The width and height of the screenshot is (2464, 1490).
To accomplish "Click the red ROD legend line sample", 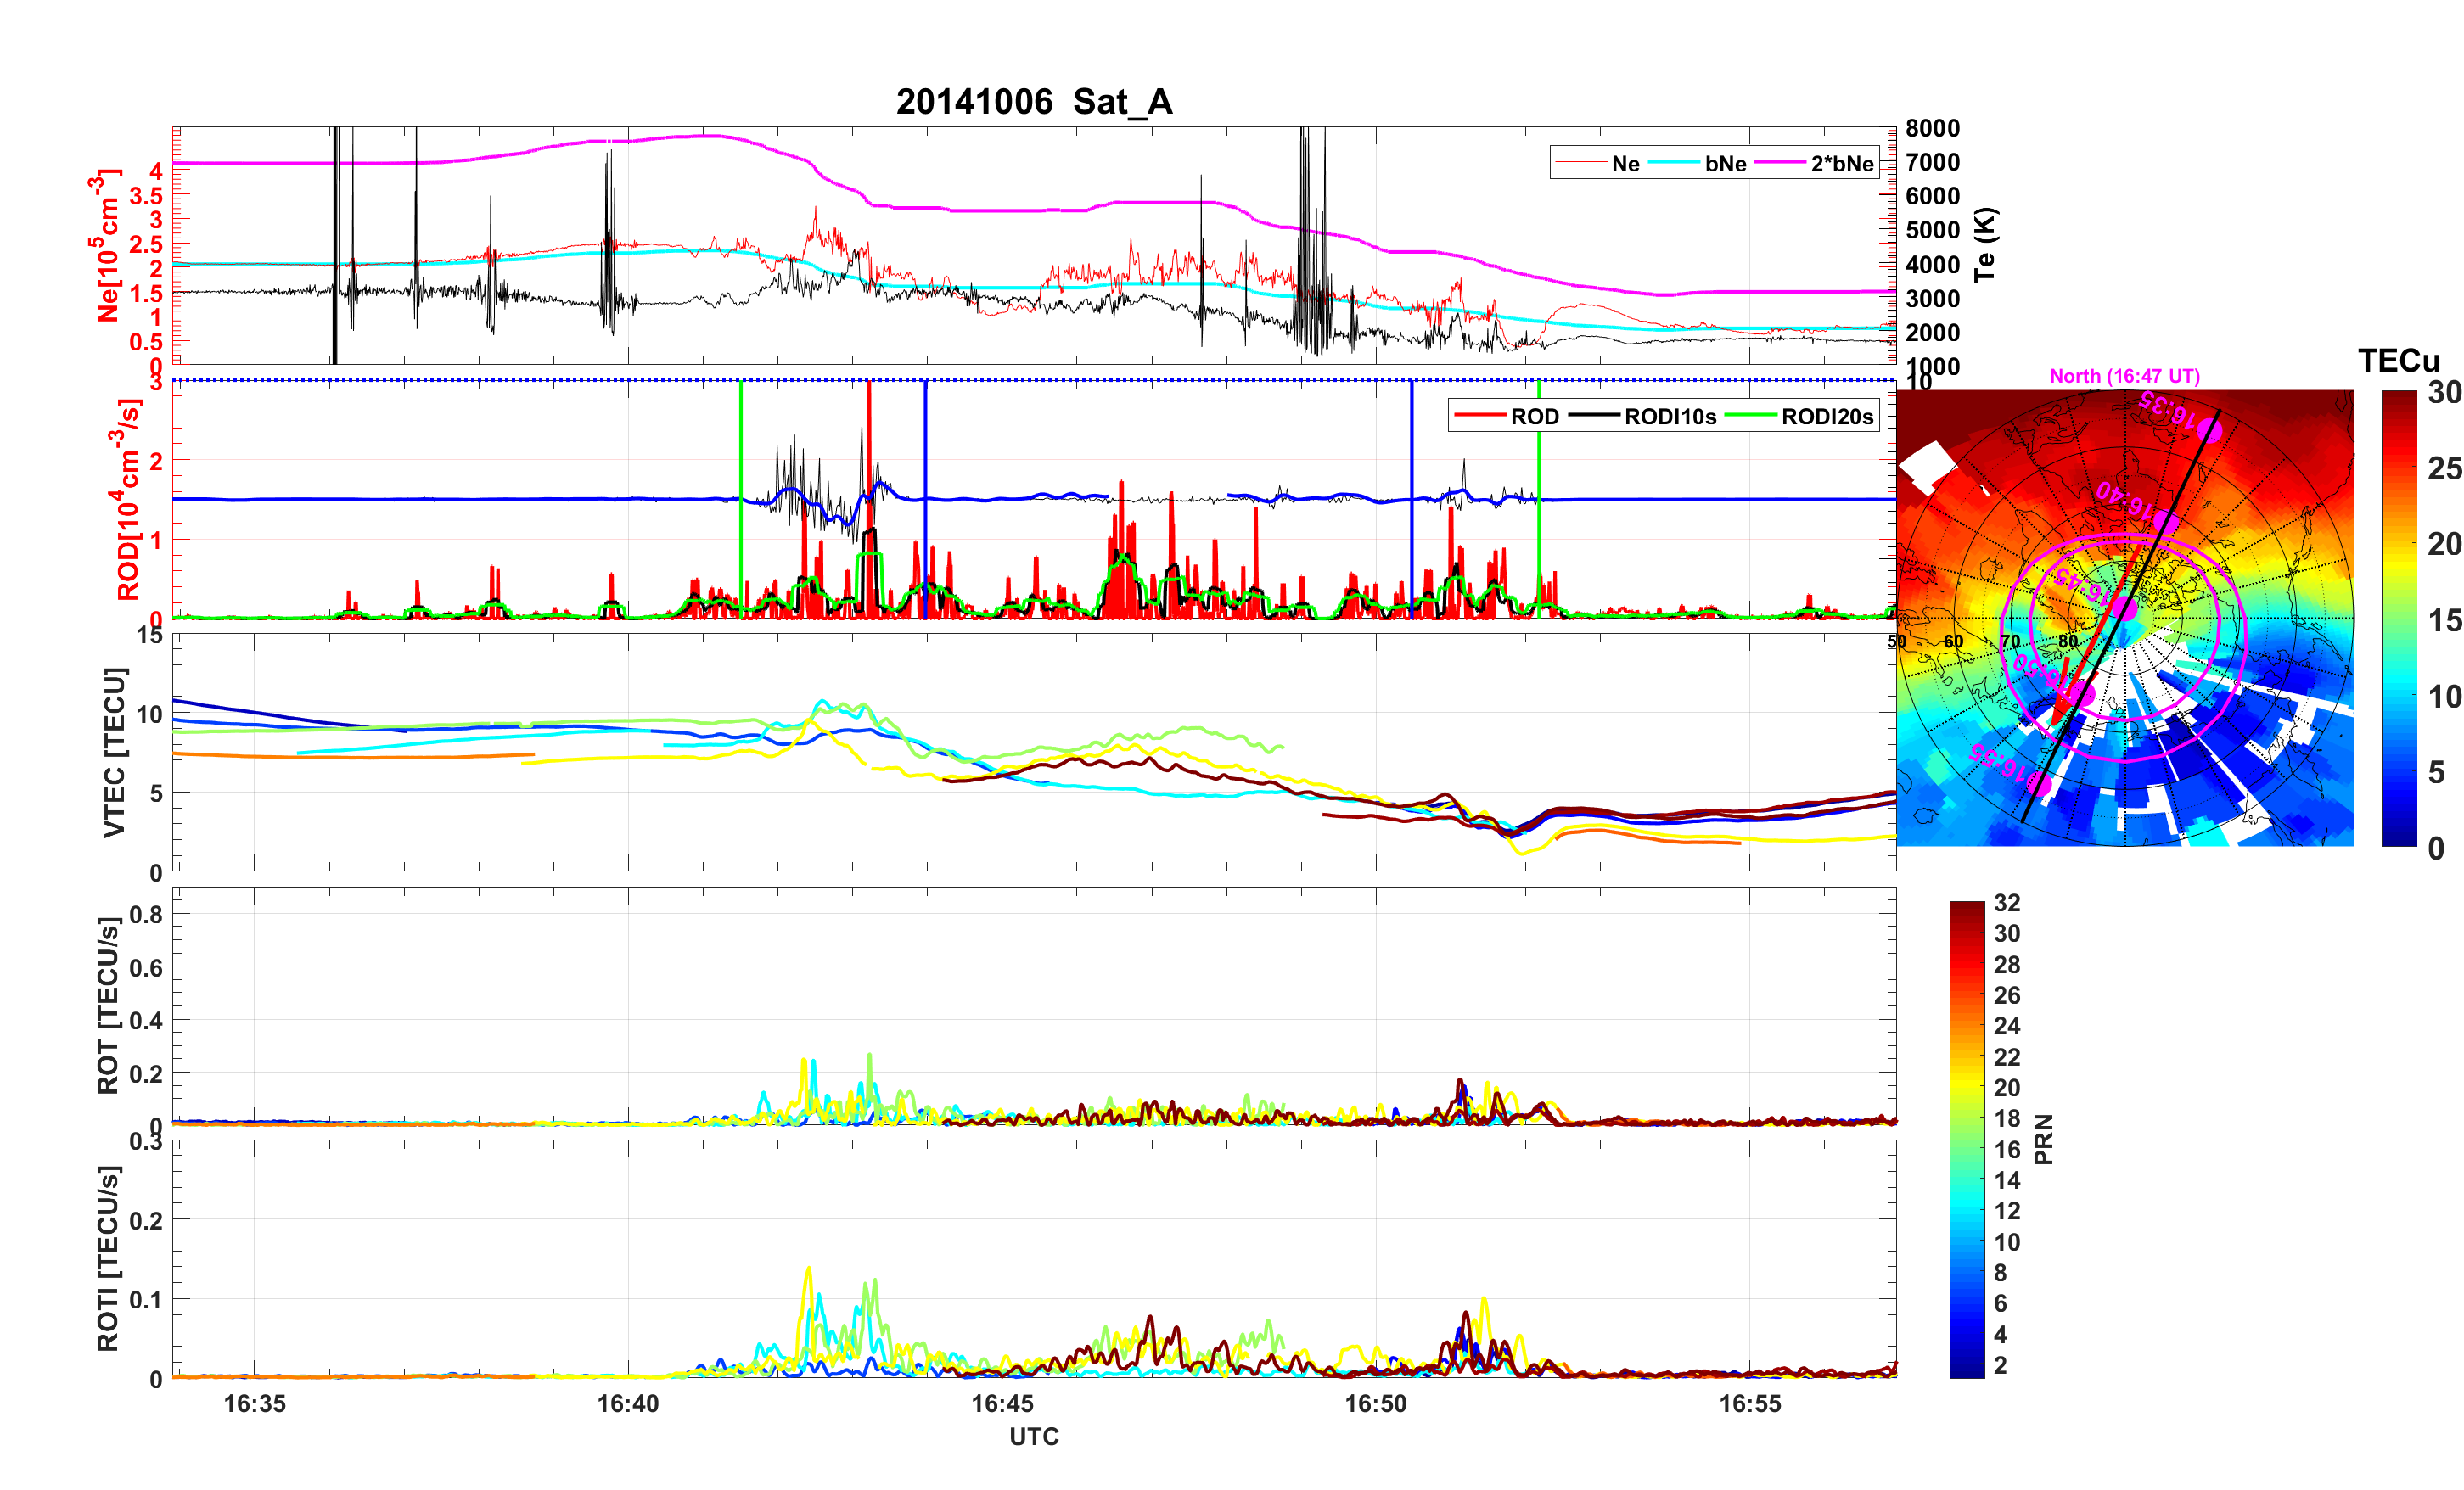I will coord(1480,416).
